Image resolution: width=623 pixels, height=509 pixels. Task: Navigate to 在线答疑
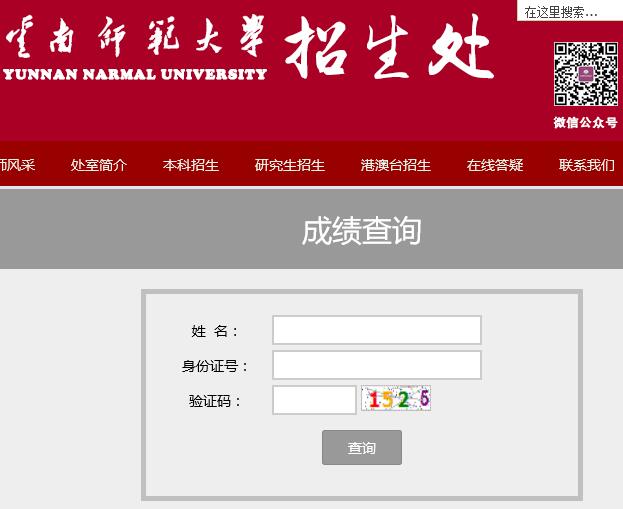click(x=495, y=165)
